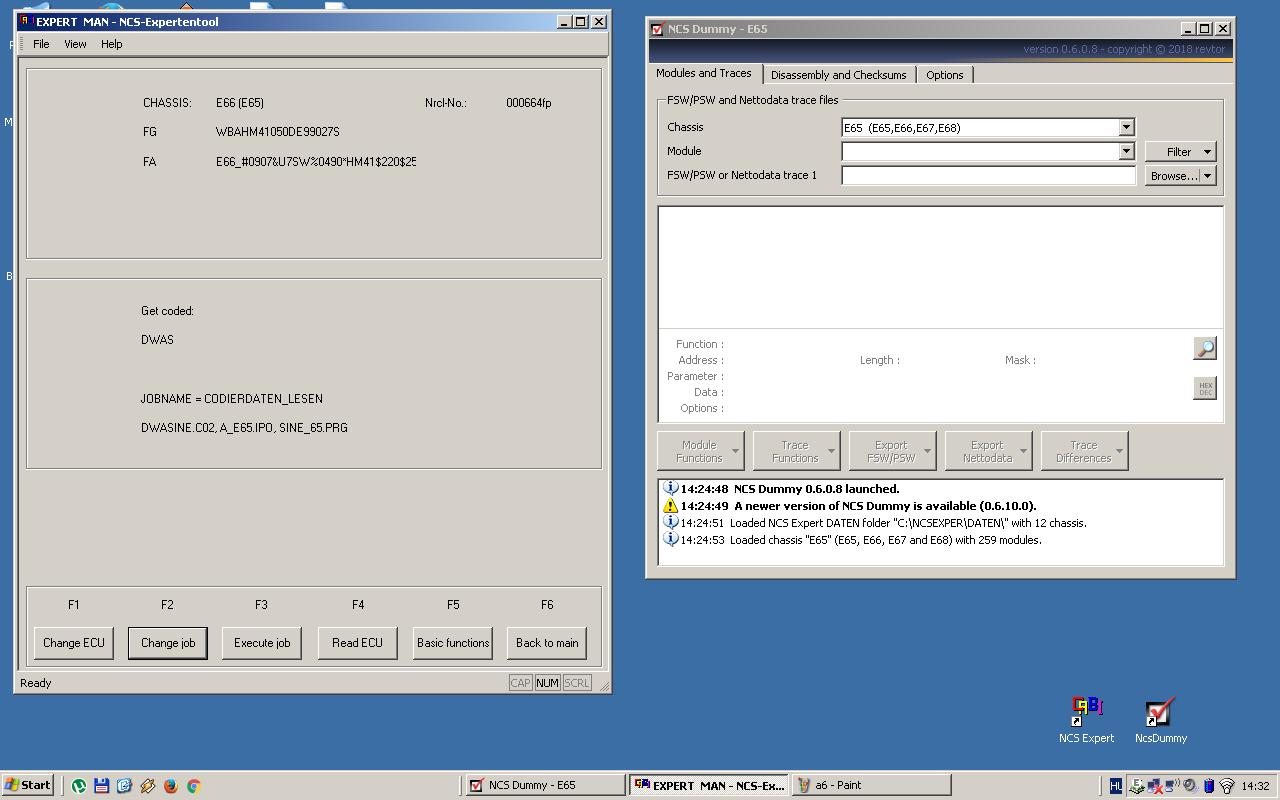Switch to the Options tab
This screenshot has height=800, width=1280.
coord(945,75)
